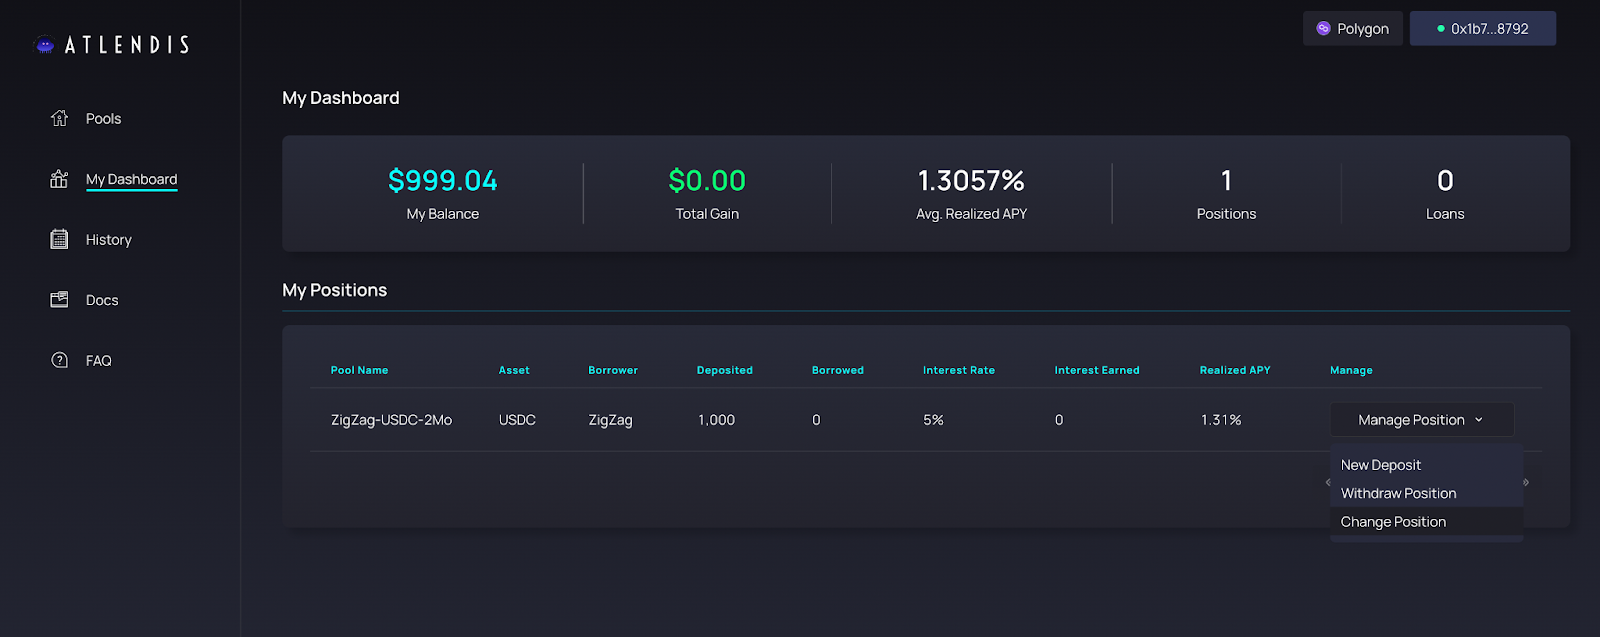The image size is (1600, 637).
Task: Click the Interest Earned column header
Action: coord(1097,370)
